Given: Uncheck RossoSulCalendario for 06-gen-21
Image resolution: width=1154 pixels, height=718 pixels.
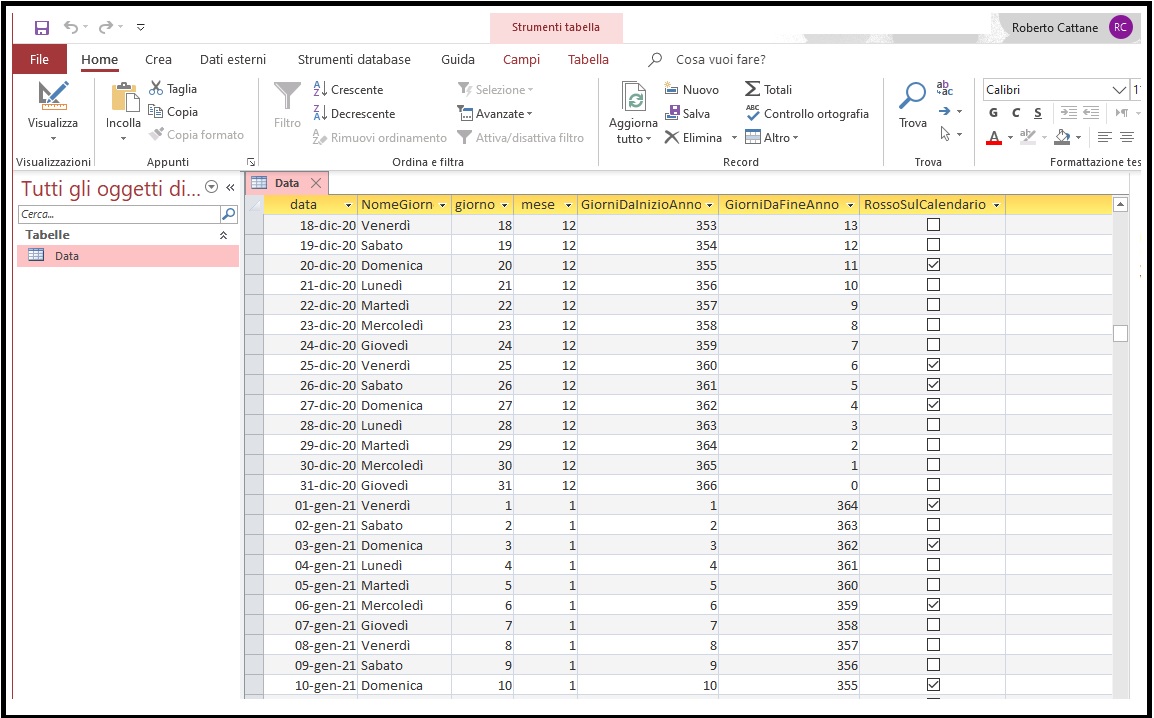Looking at the screenshot, I should tap(933, 605).
